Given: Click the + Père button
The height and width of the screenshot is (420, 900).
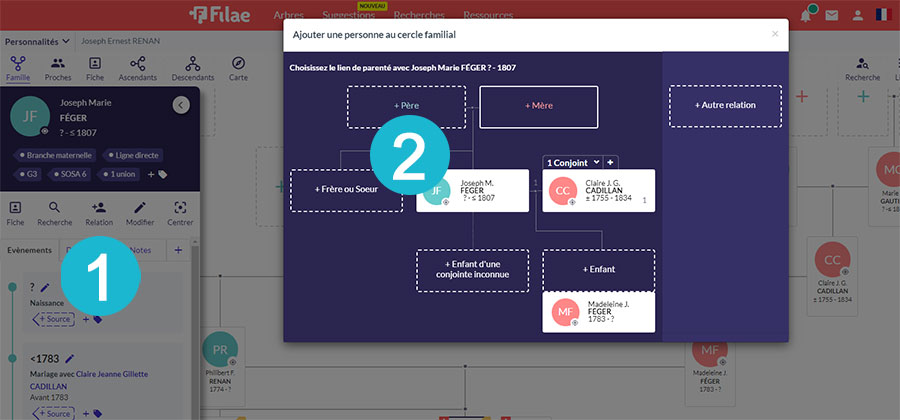Looking at the screenshot, I should tap(406, 106).
